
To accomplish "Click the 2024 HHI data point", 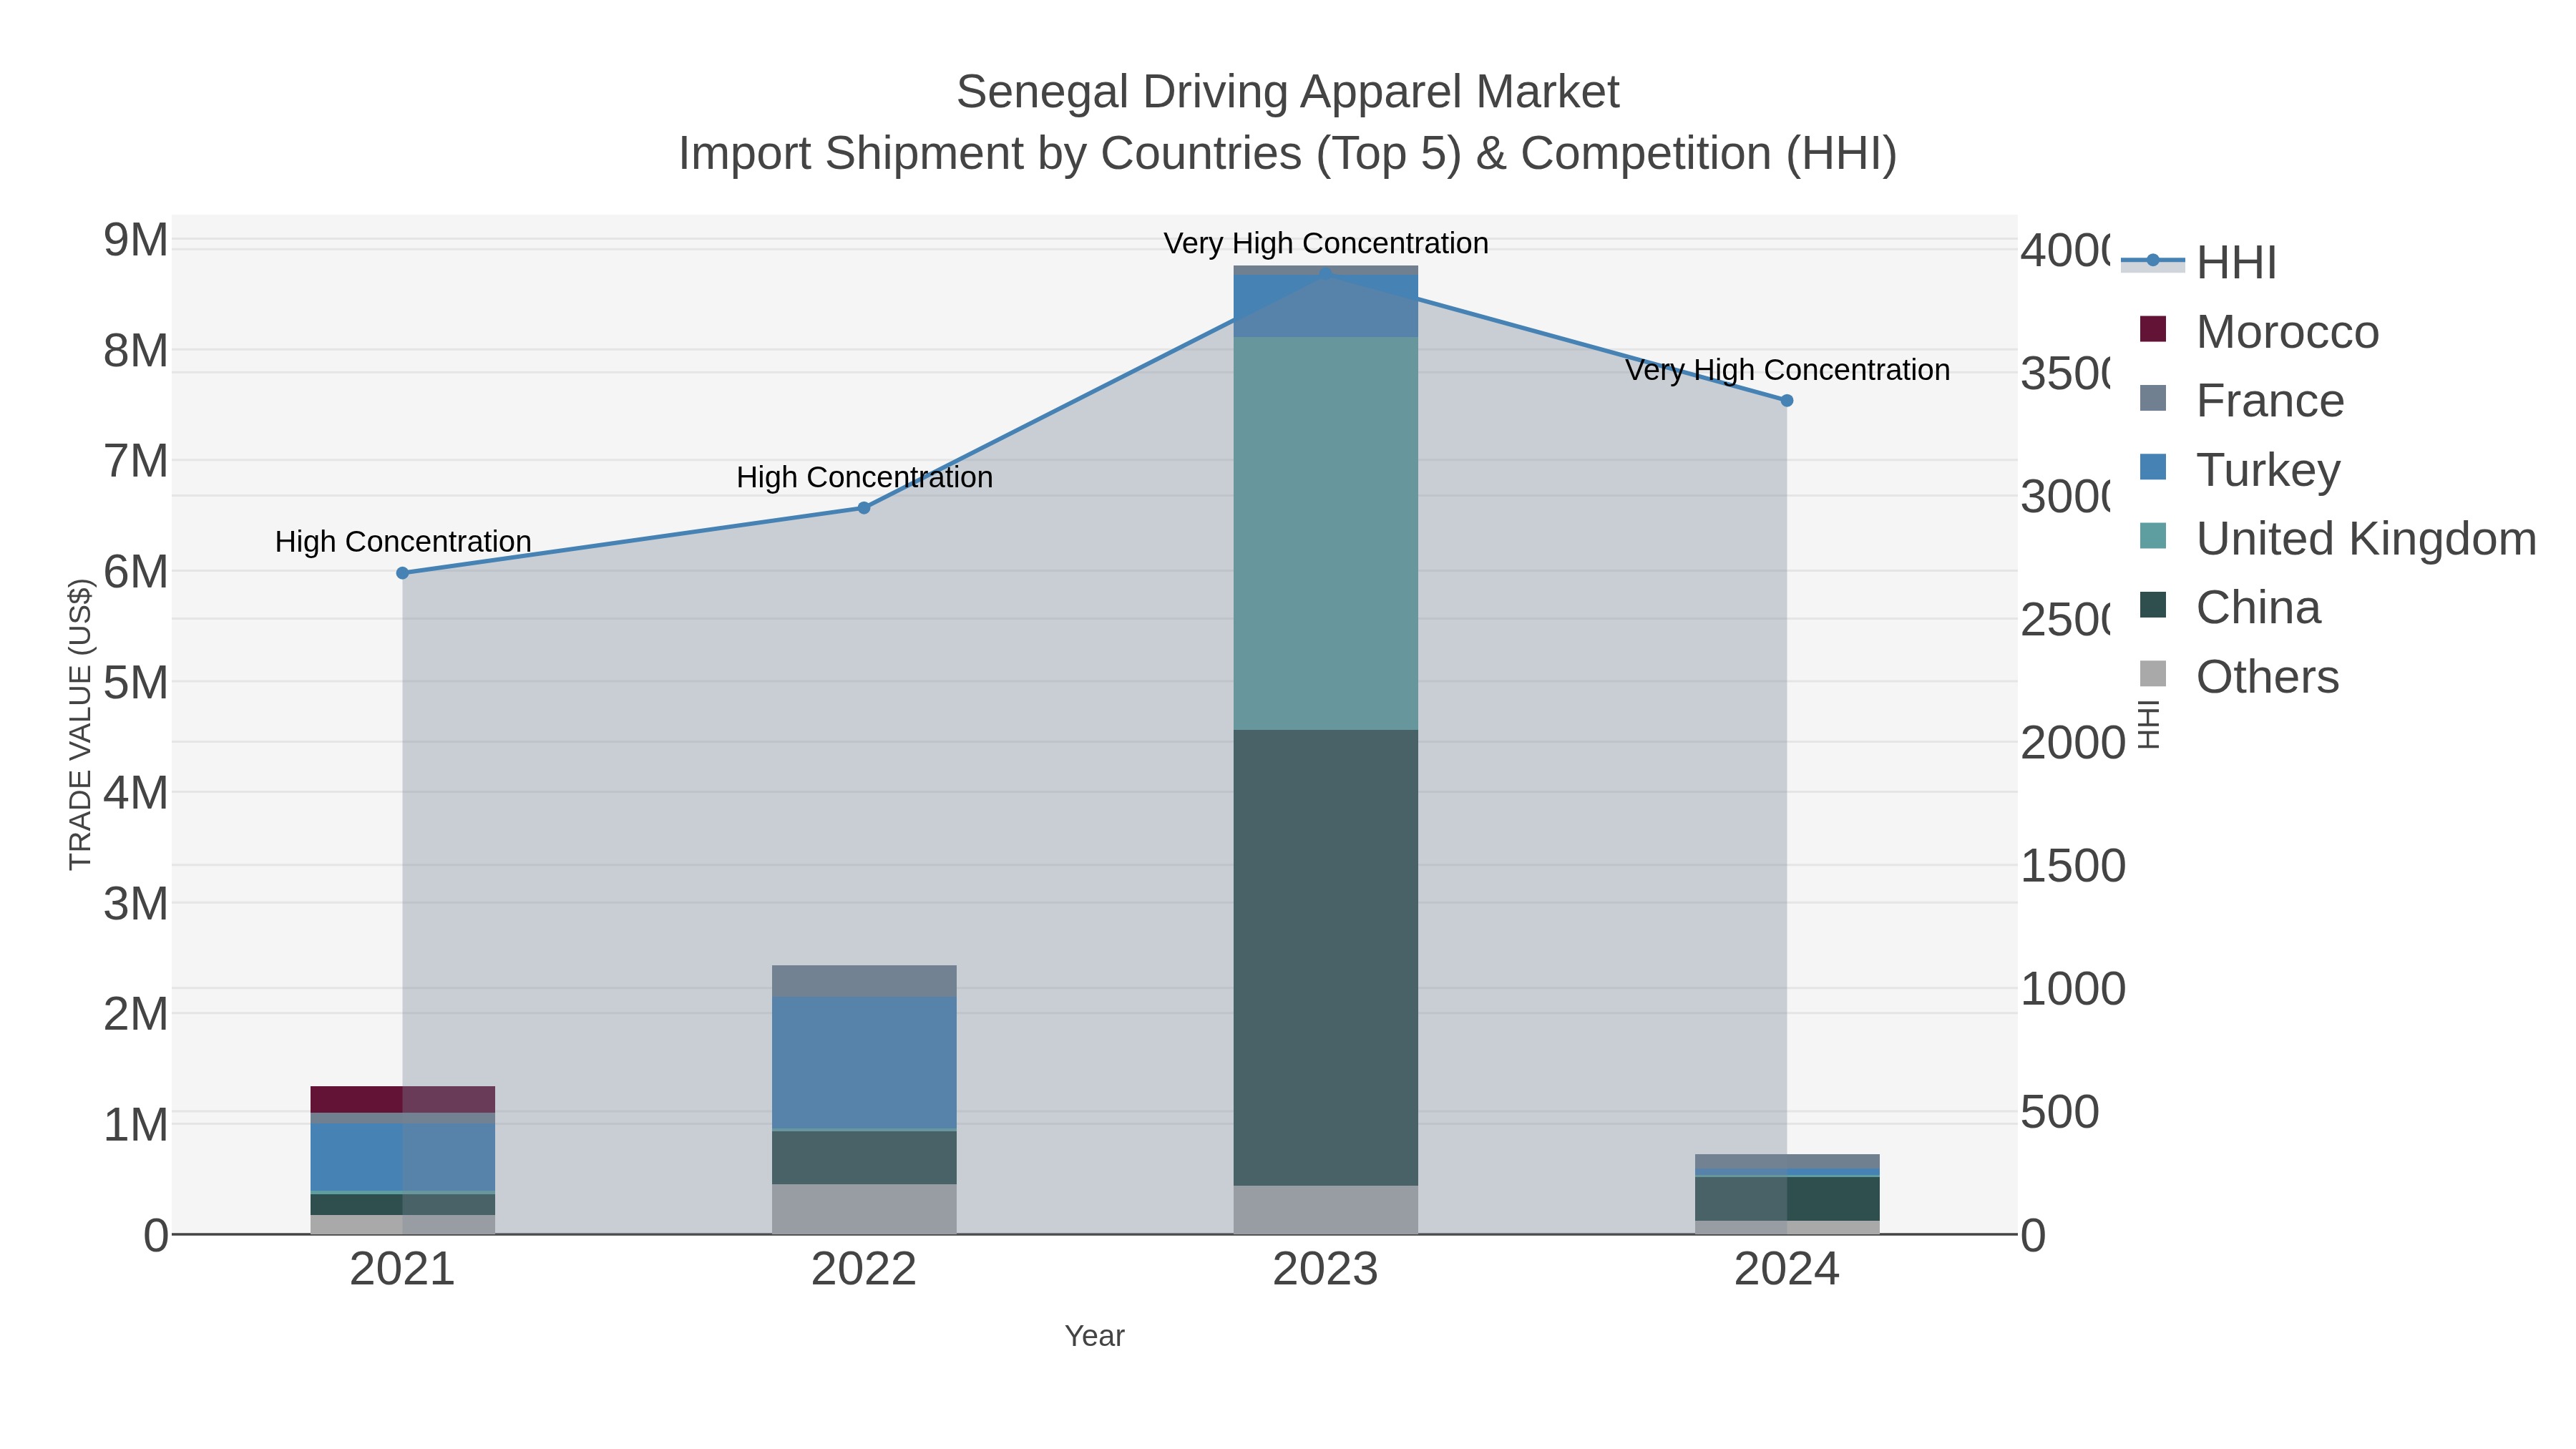I will point(1787,400).
